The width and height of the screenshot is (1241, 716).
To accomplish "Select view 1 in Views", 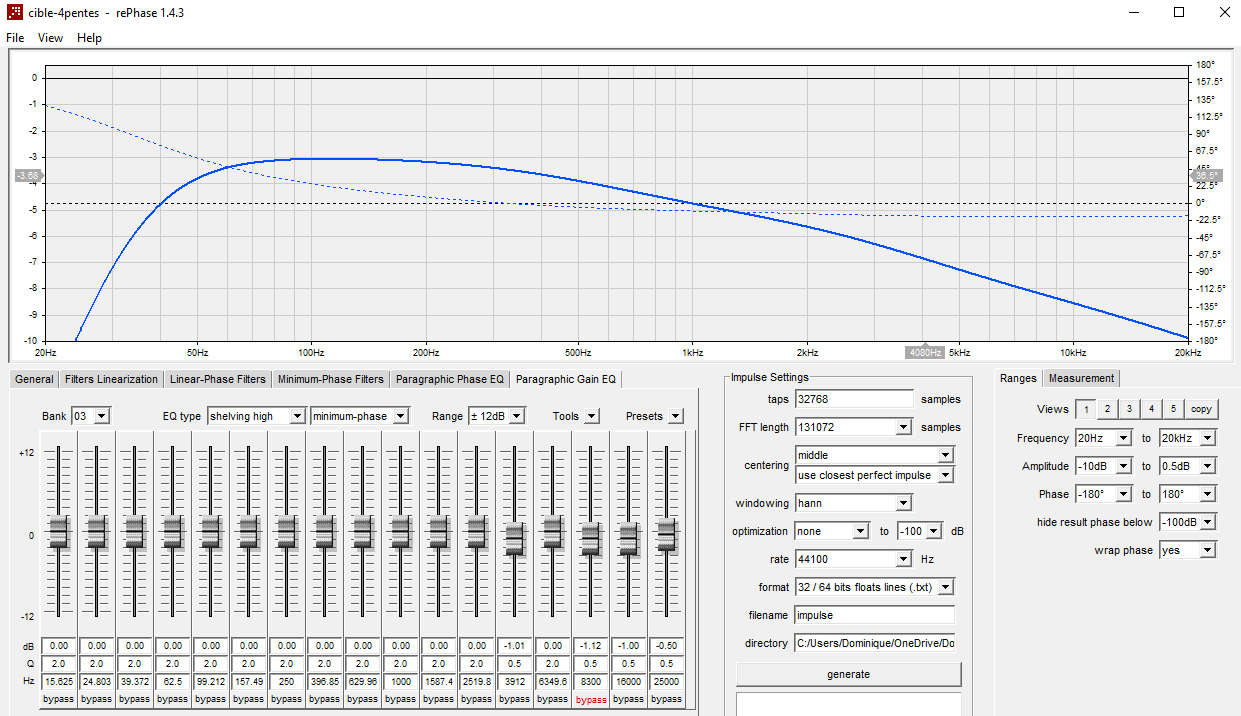I will (x=1085, y=409).
